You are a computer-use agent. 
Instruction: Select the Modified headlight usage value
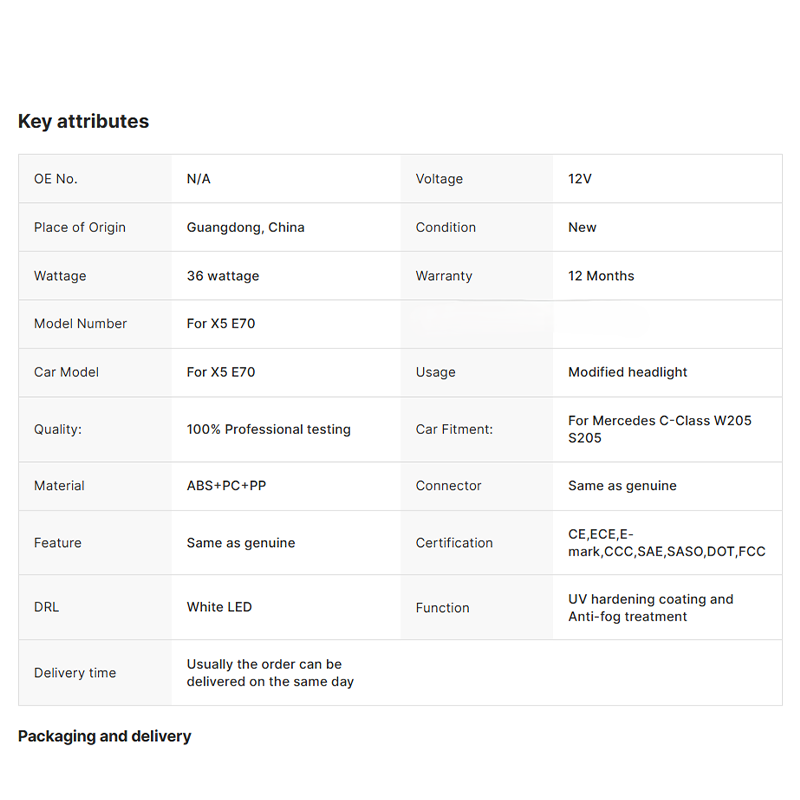tap(628, 372)
